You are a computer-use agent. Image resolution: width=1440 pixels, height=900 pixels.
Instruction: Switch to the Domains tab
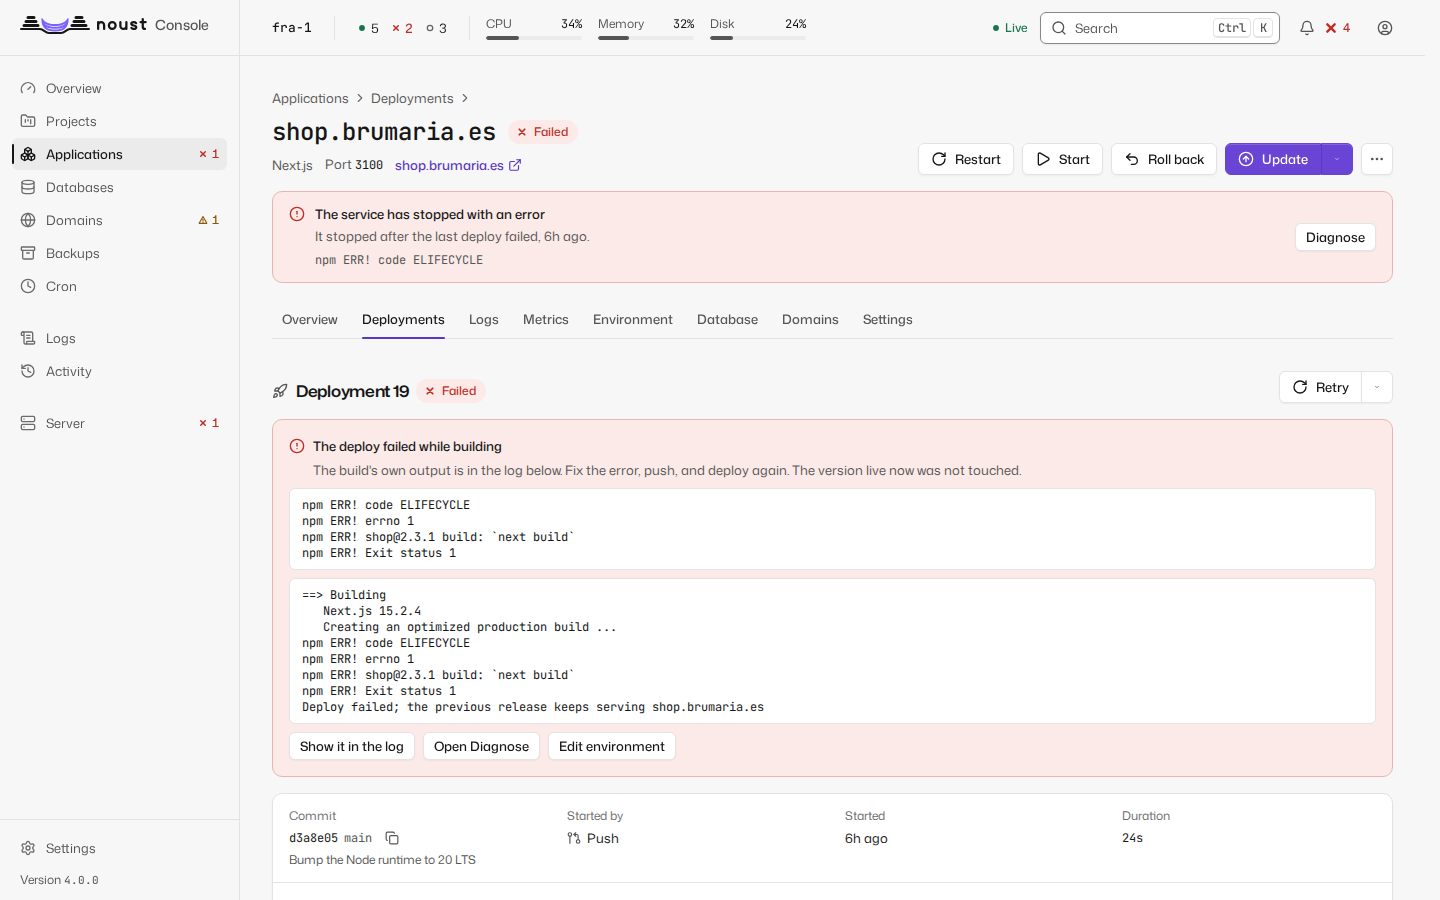pyautogui.click(x=810, y=320)
